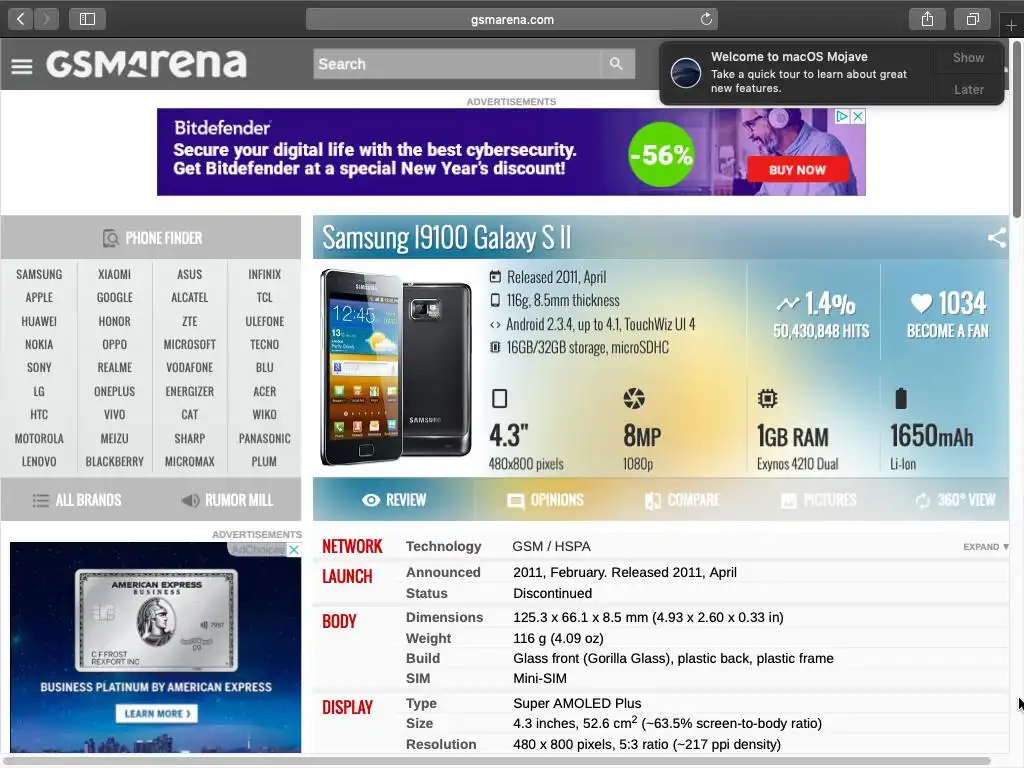Image resolution: width=1024 pixels, height=768 pixels.
Task: Expand the Network spec section
Action: click(985, 547)
